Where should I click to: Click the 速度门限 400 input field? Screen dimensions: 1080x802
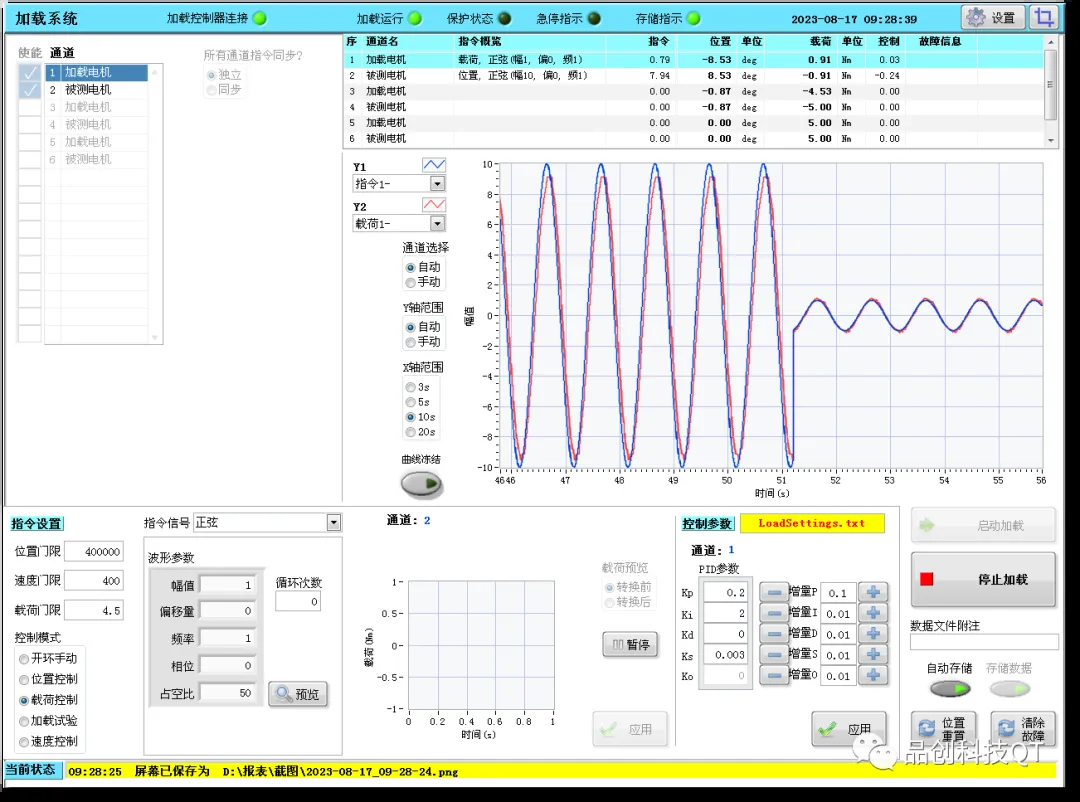[94, 581]
